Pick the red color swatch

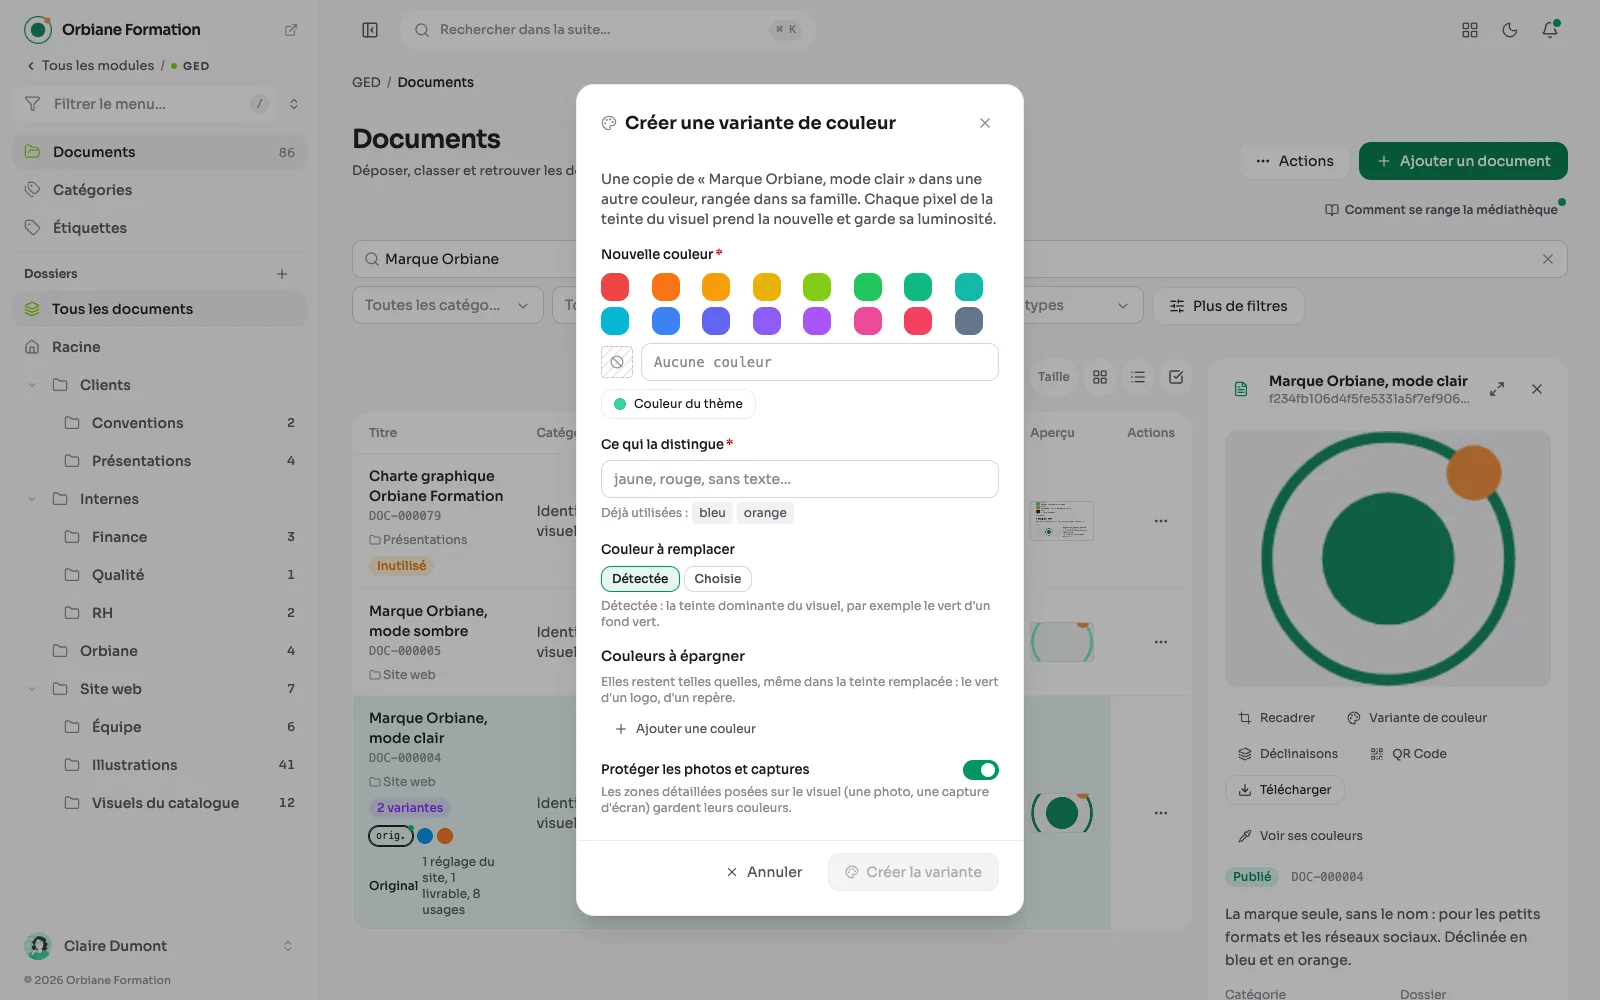pyautogui.click(x=615, y=287)
